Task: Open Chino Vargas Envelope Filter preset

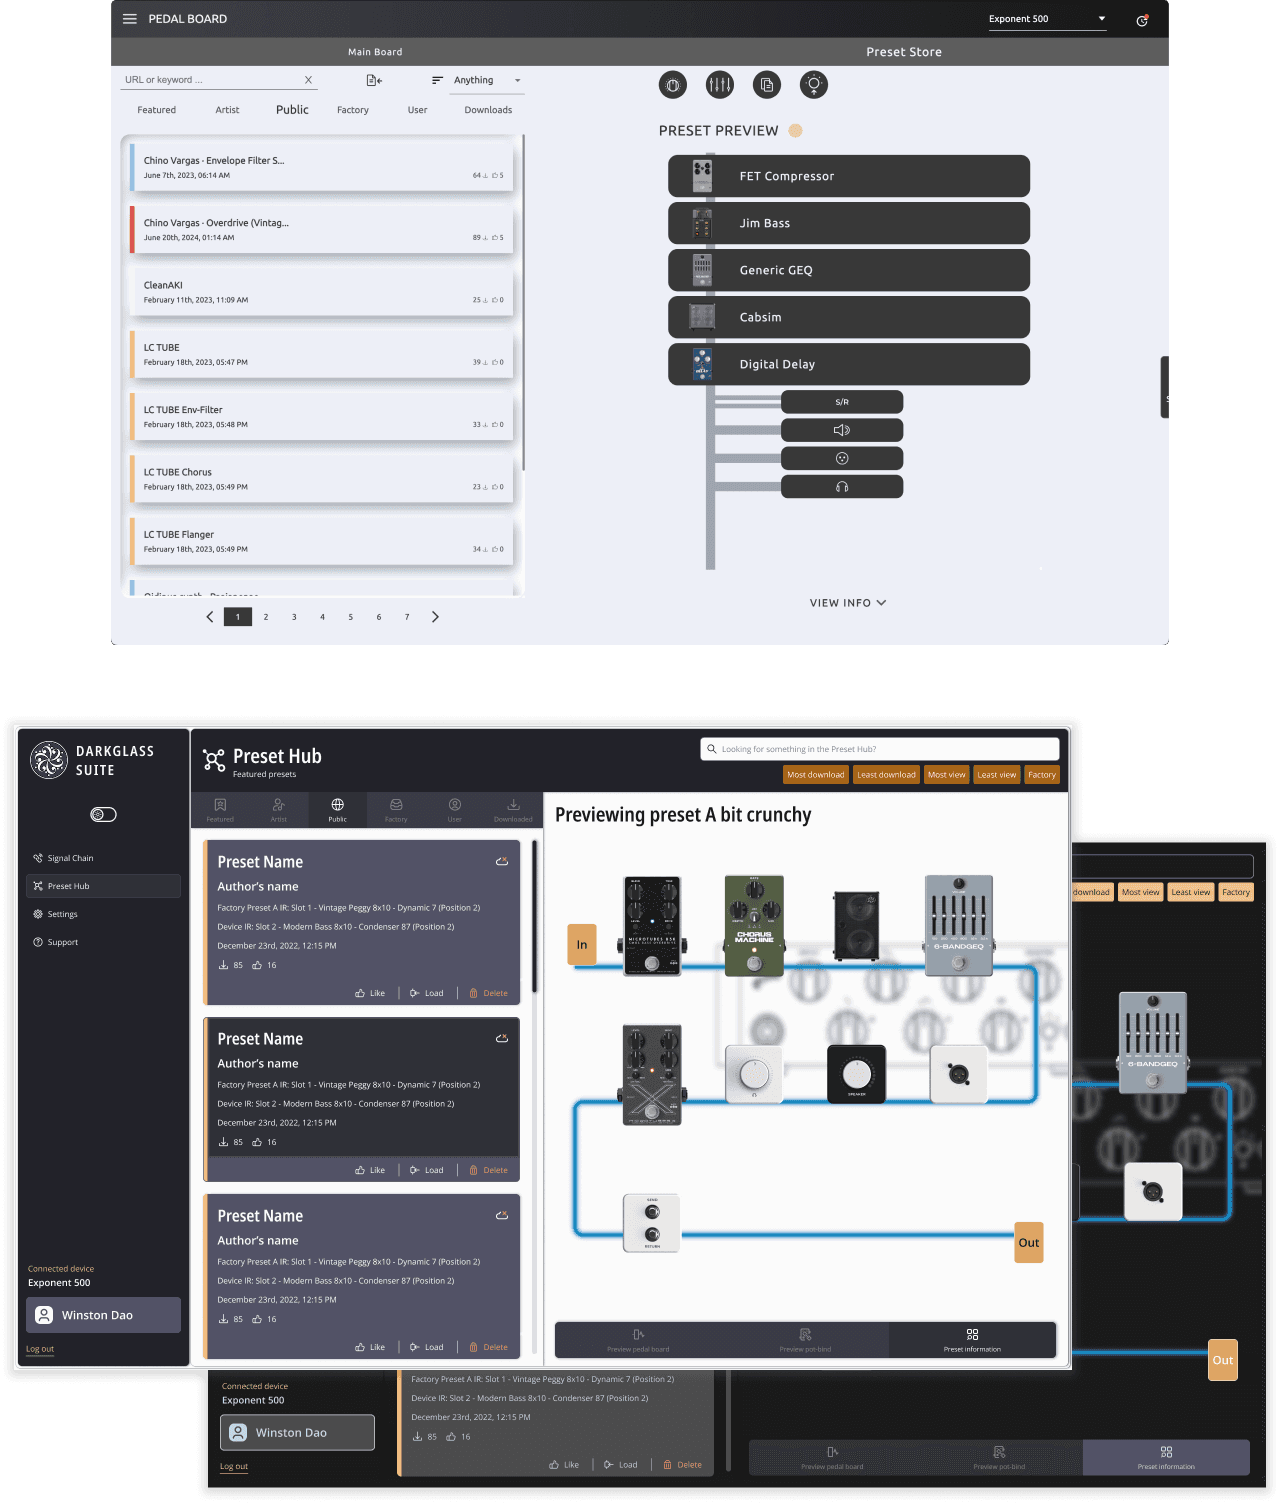Action: [x=322, y=167]
